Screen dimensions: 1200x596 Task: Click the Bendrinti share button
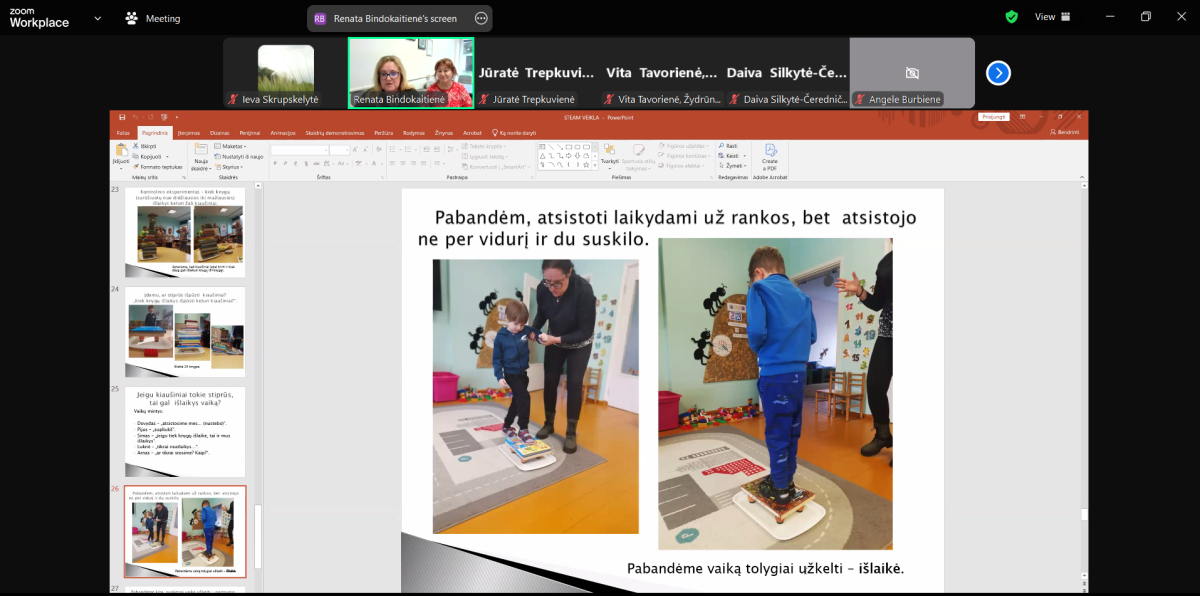[1067, 132]
